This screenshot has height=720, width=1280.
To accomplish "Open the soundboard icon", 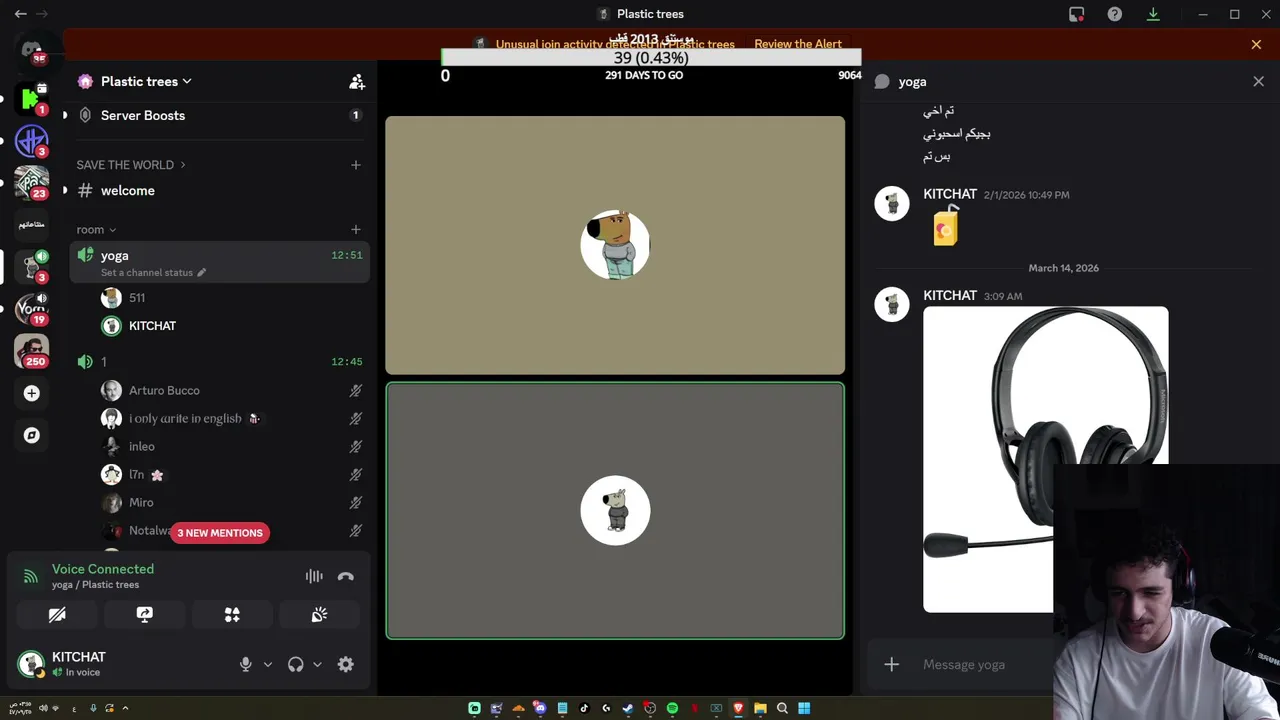I will click(x=319, y=615).
